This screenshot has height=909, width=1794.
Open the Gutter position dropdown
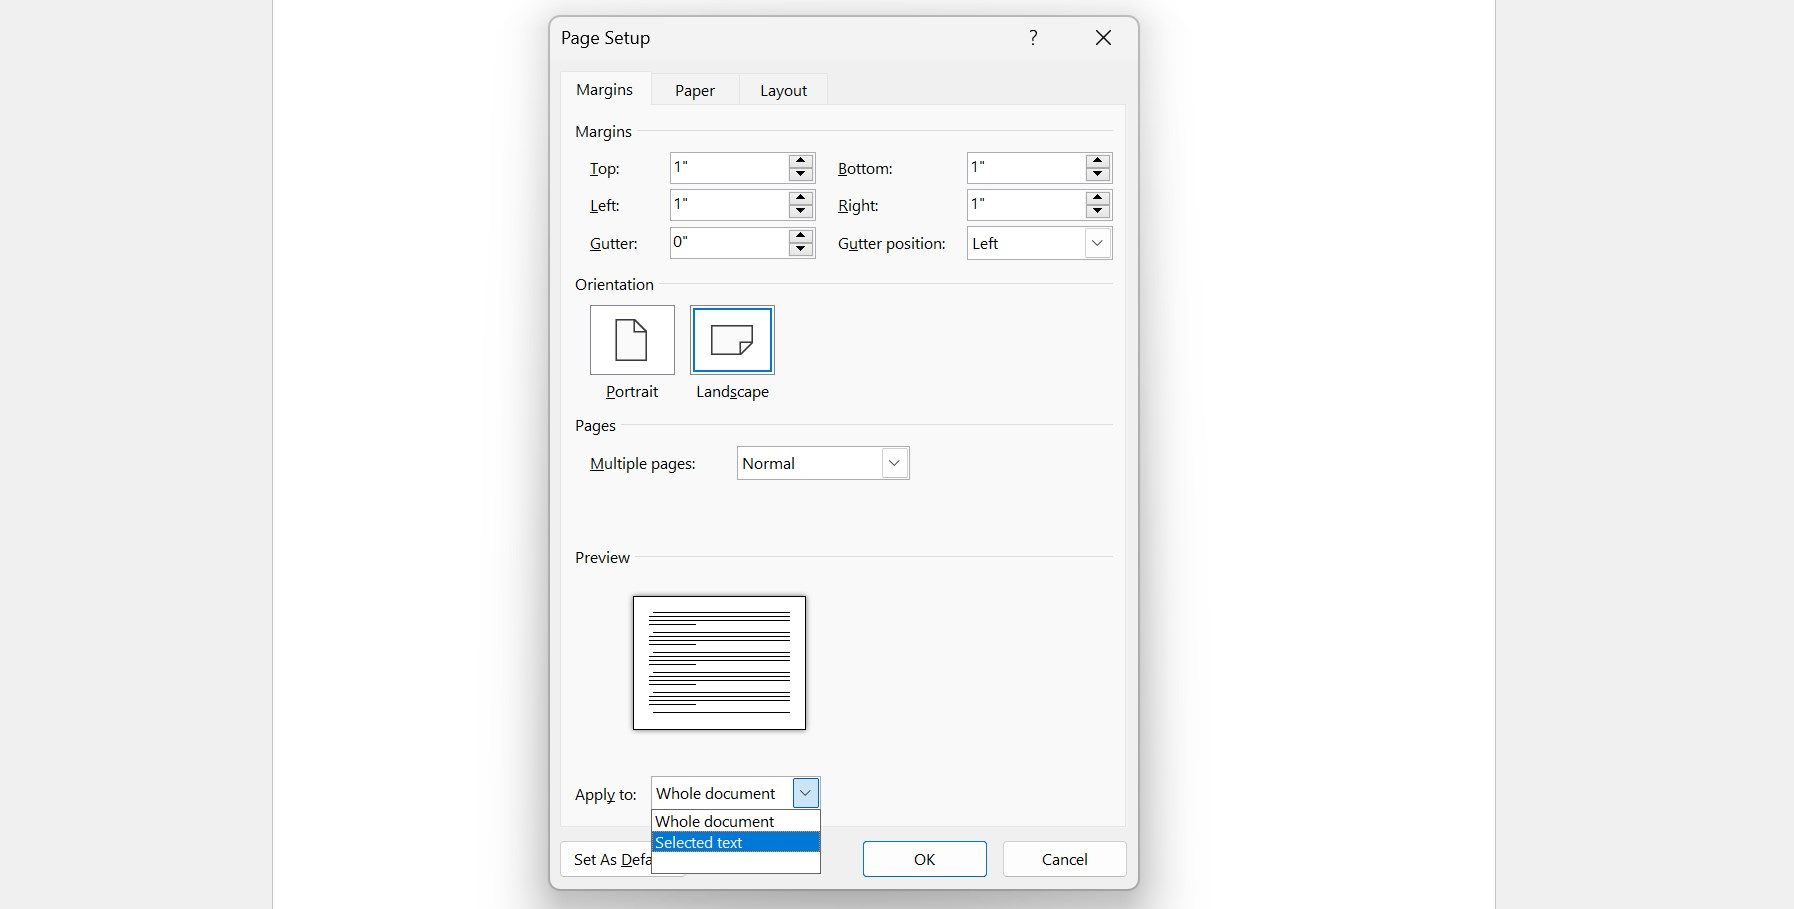(x=1098, y=243)
